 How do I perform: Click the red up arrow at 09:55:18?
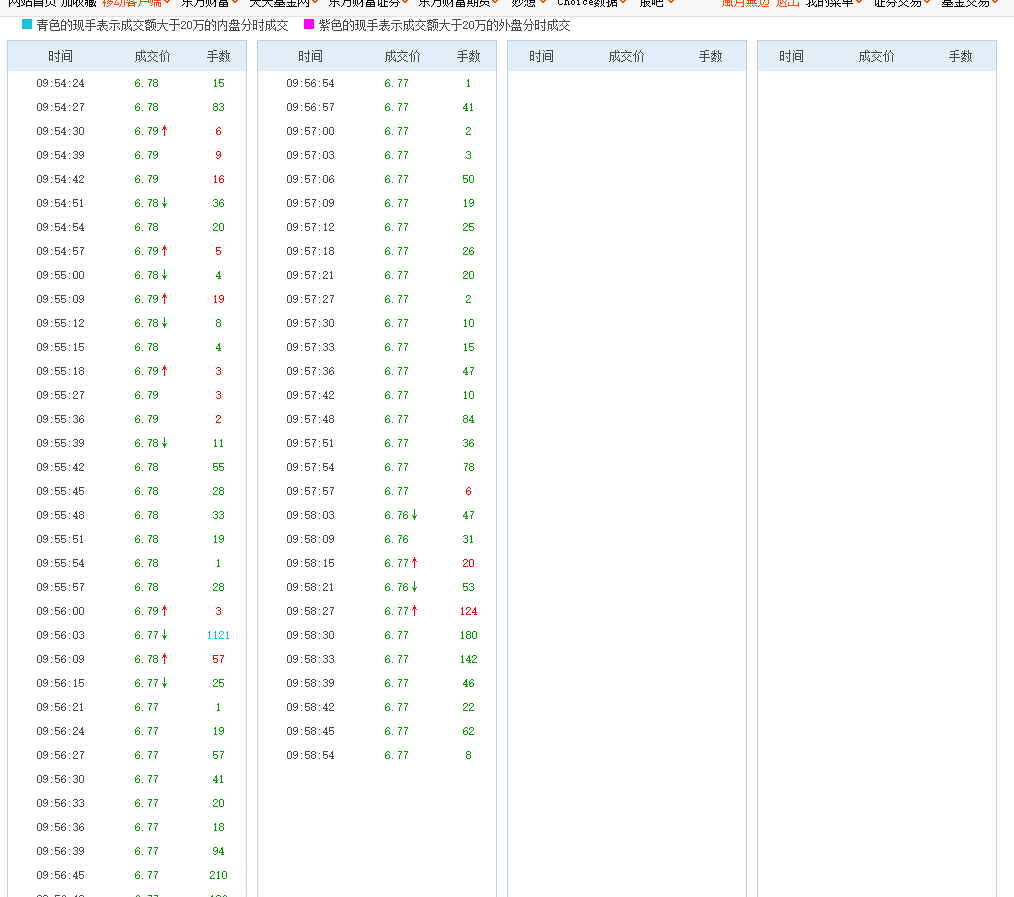164,371
